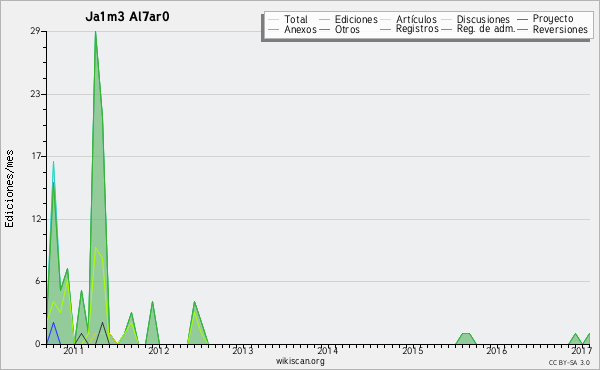Select the 'Reg. de adm.' legend label

point(486,29)
